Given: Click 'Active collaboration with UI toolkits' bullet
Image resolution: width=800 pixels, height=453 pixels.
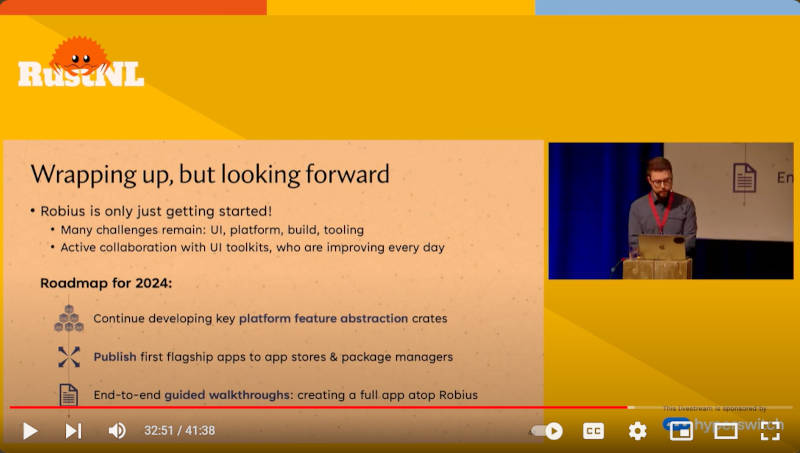Looking at the screenshot, I should (253, 247).
